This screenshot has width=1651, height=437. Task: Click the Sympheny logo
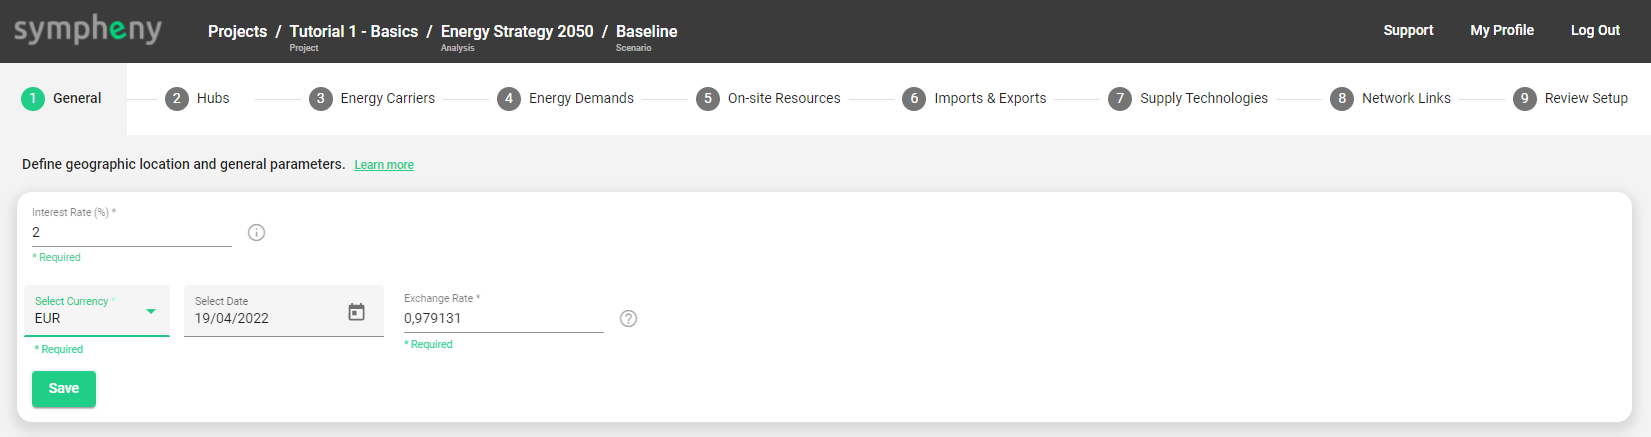click(88, 30)
